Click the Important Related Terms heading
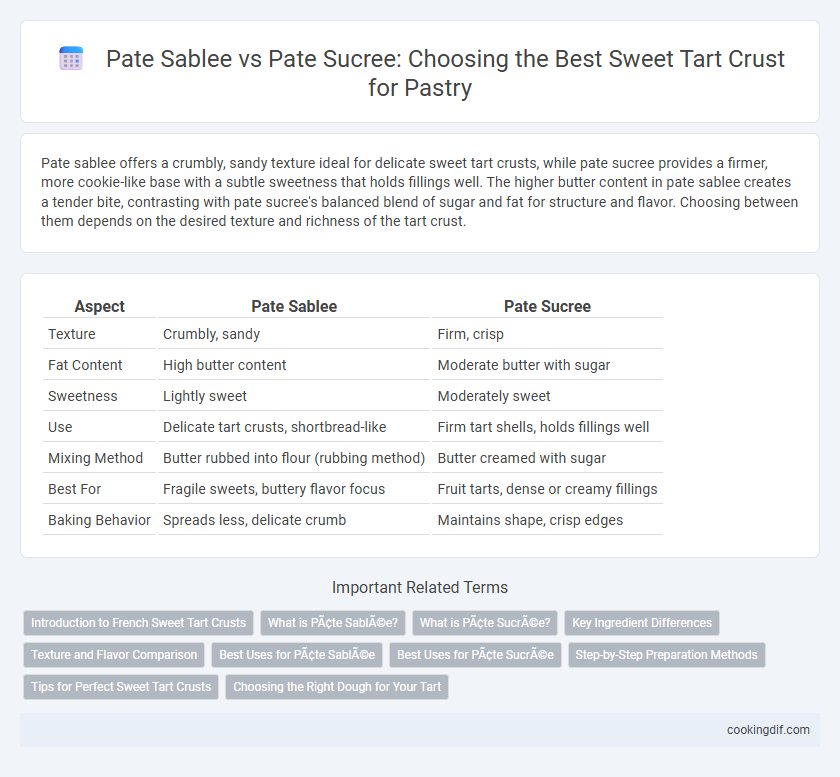The height and width of the screenshot is (777, 840). pos(420,587)
